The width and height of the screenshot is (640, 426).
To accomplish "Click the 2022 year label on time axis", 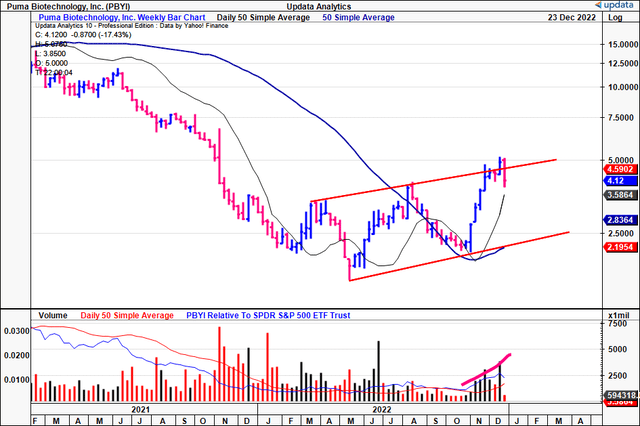I will coord(382,409).
